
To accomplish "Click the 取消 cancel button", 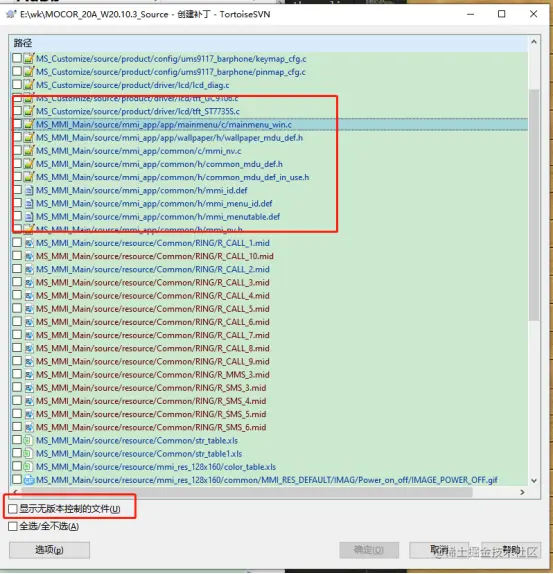I will coord(439,550).
